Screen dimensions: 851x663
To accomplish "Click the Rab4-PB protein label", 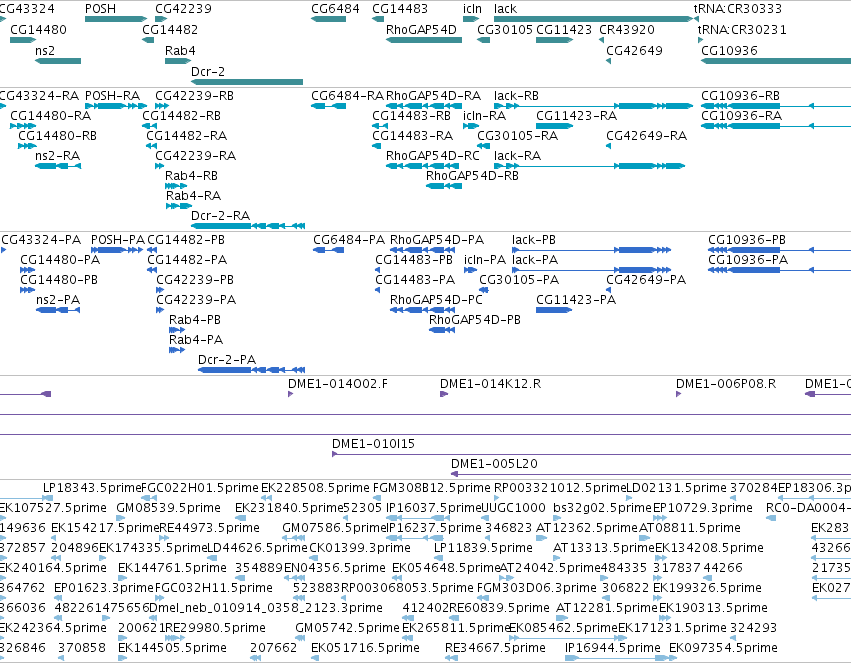I will 195,320.
